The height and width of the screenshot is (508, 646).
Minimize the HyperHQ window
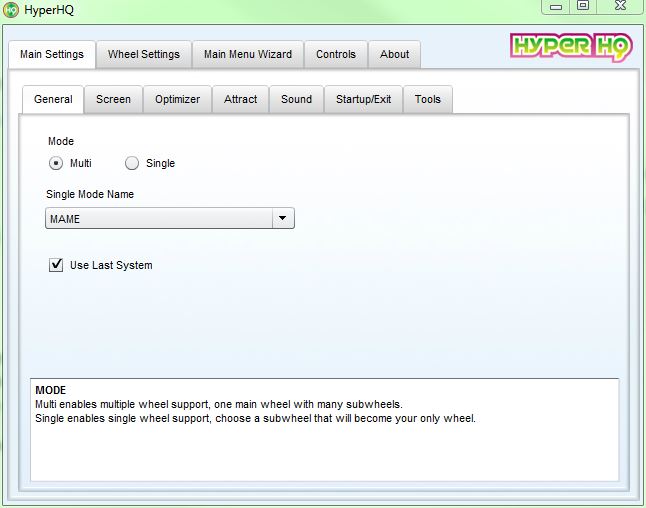click(x=557, y=6)
